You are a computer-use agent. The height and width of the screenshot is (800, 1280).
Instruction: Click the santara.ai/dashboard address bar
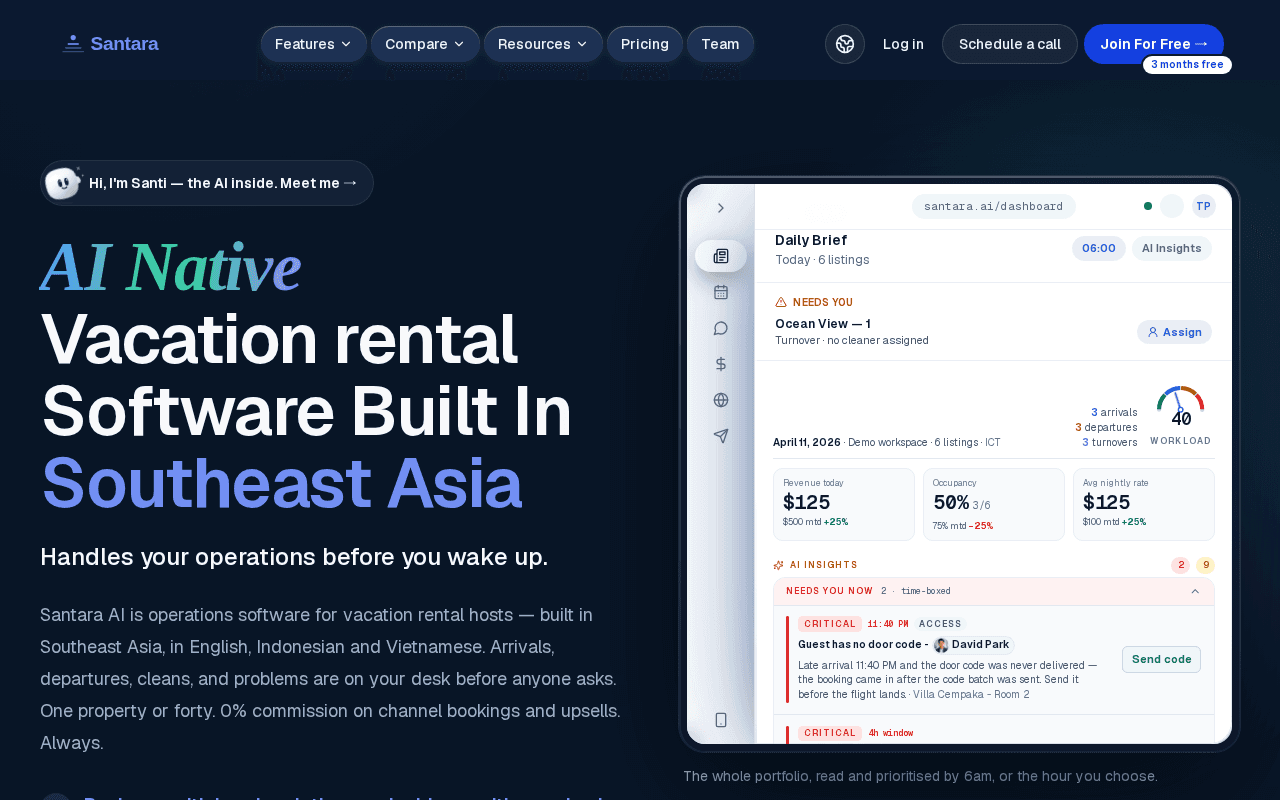(993, 206)
